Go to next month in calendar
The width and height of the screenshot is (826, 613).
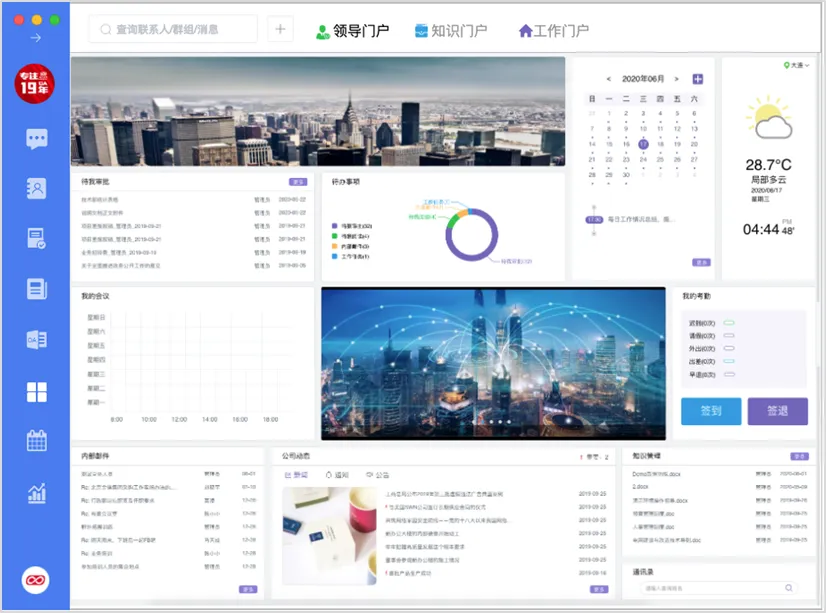[677, 79]
